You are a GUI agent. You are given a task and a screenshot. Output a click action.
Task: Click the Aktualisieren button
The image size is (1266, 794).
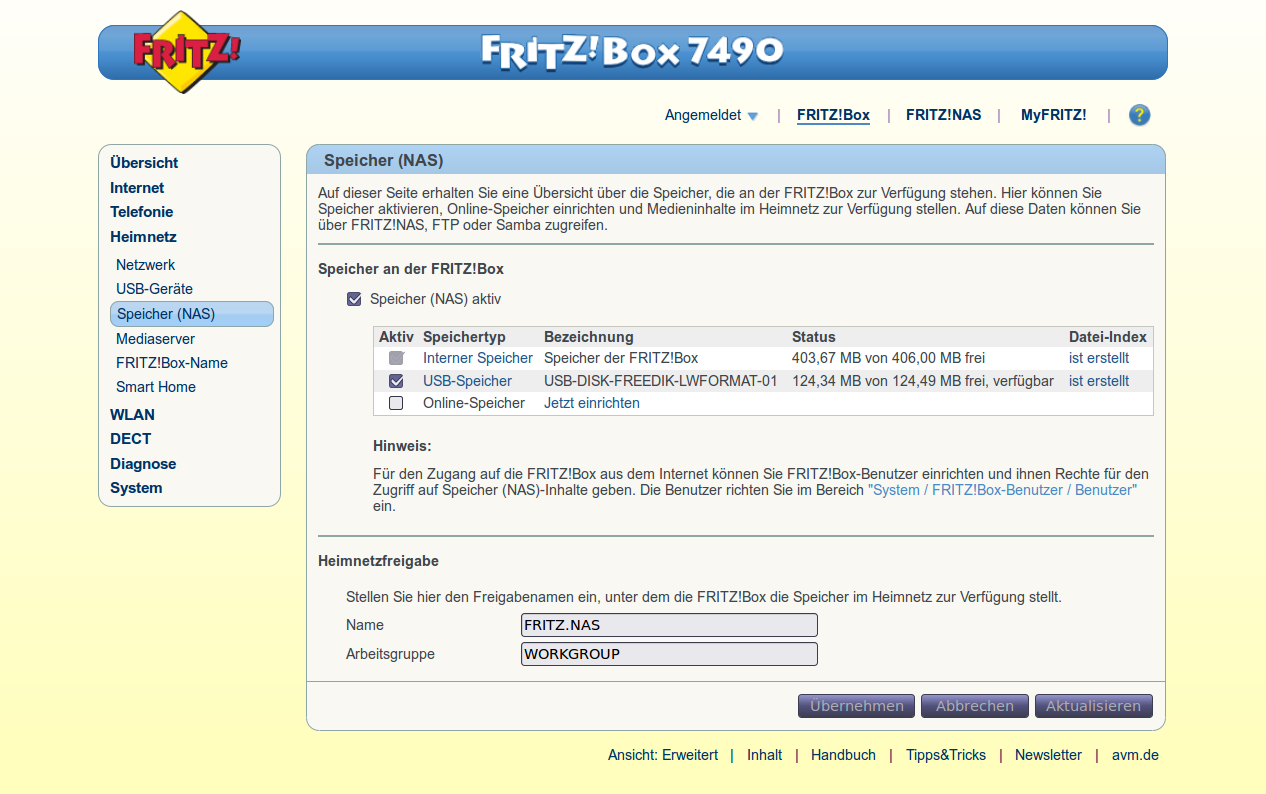[1093, 706]
